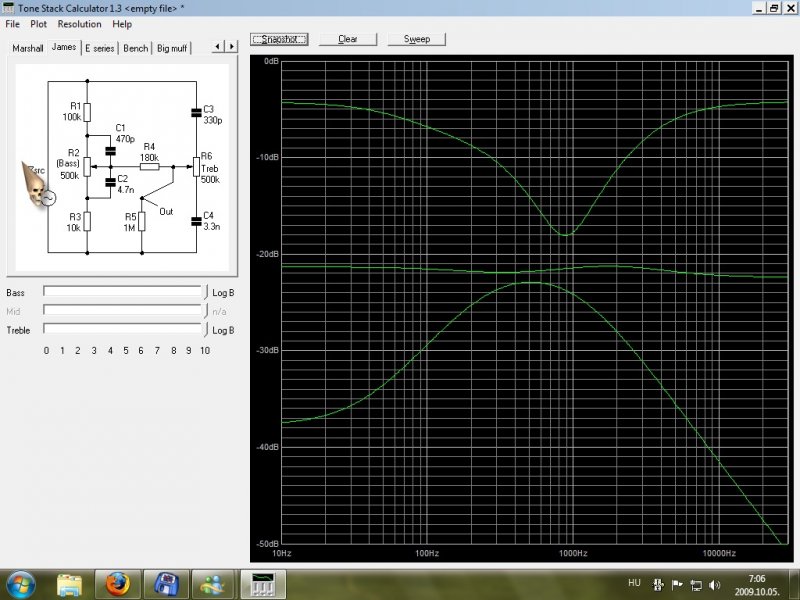
Task: Select the R3 10k resistor
Action: click(x=87, y=222)
